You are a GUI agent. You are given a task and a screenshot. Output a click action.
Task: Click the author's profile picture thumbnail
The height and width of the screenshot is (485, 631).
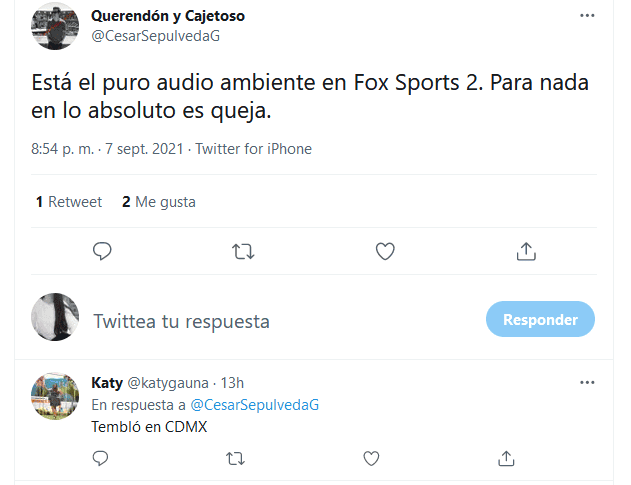pyautogui.click(x=55, y=27)
